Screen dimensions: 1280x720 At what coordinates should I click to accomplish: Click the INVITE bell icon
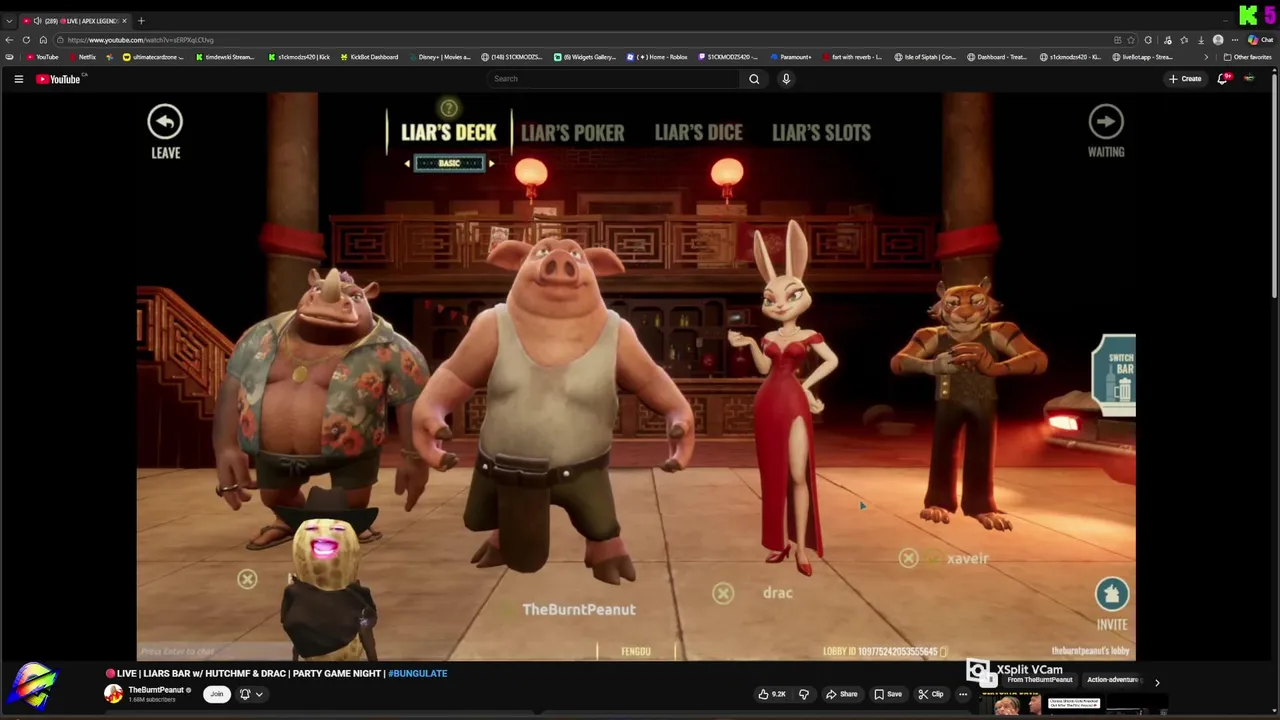click(x=1111, y=594)
